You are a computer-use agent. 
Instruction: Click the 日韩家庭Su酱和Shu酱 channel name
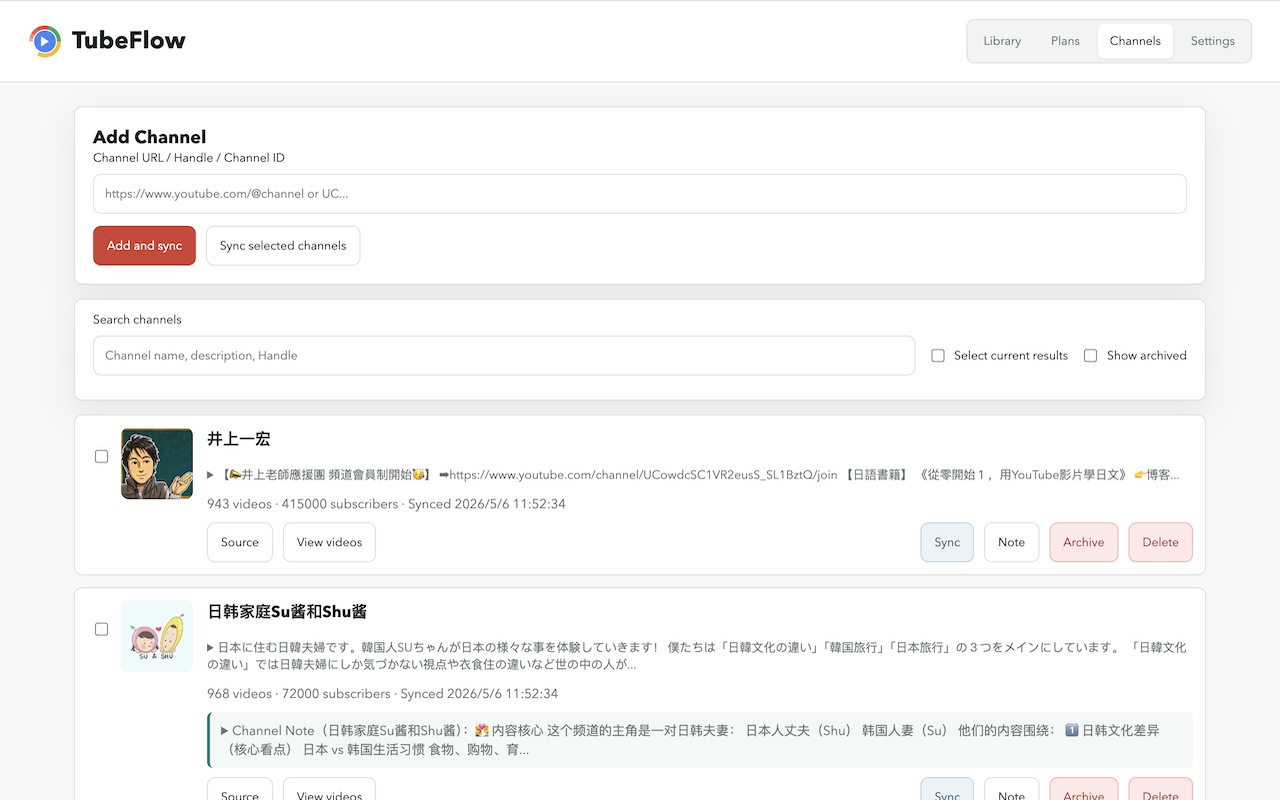pyautogui.click(x=287, y=611)
